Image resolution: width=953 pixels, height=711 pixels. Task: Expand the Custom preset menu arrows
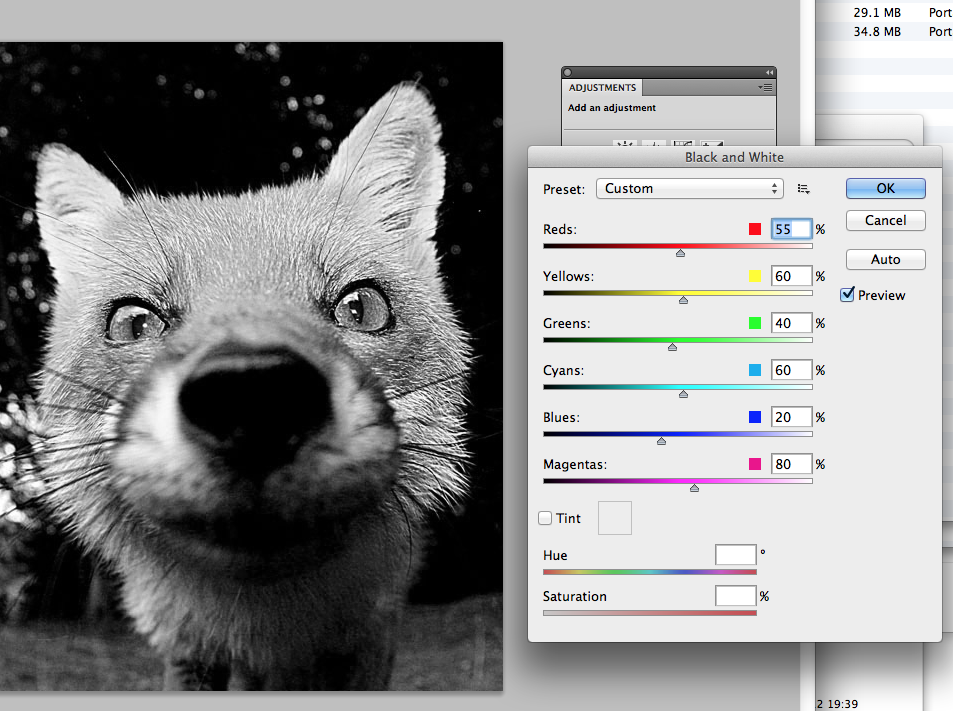pyautogui.click(x=774, y=187)
